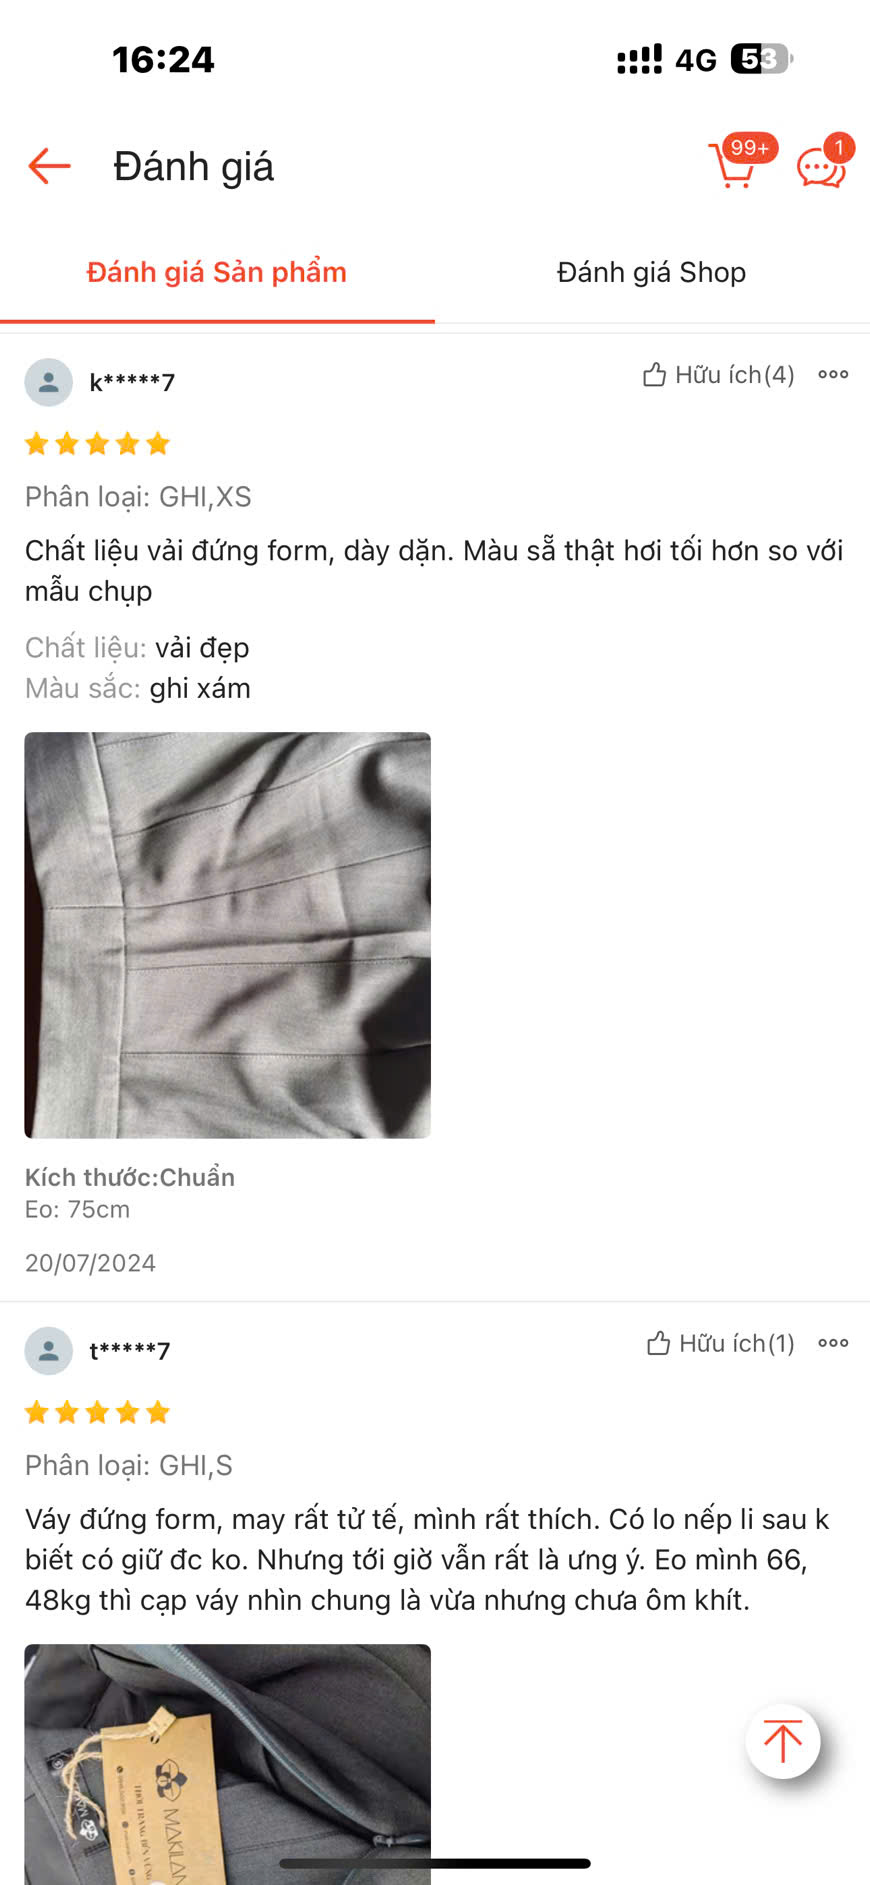Switch to the Đánh giá Shop tab

tap(651, 272)
